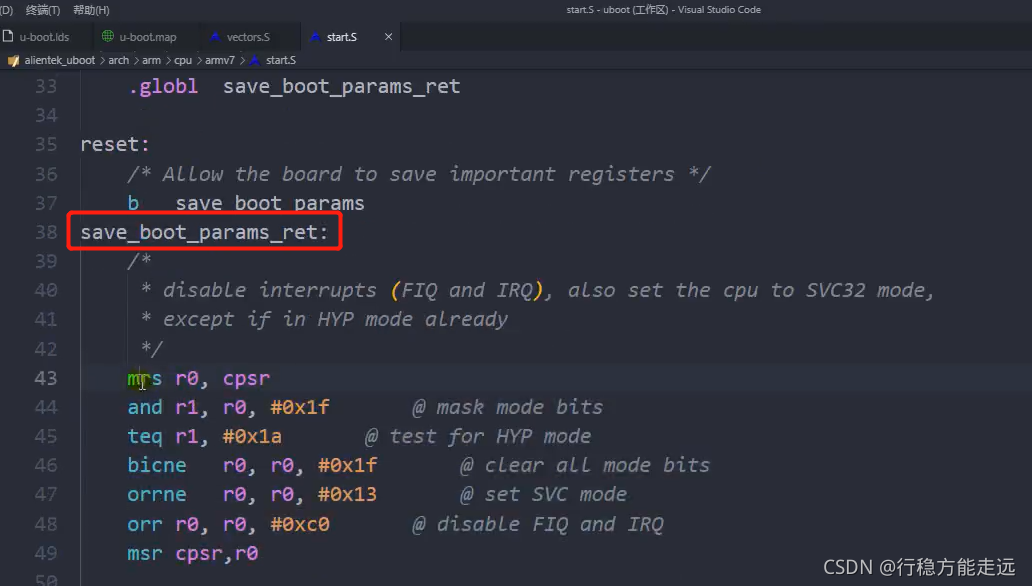Close the start.S editor tab

(388, 37)
